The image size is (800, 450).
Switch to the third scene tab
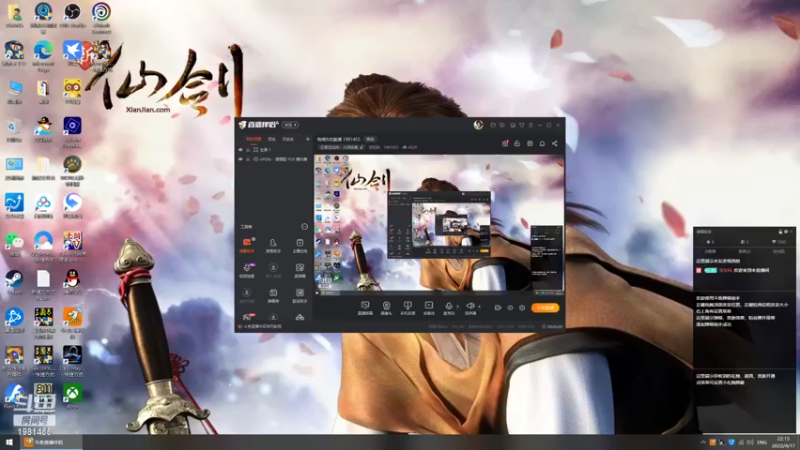coord(288,139)
